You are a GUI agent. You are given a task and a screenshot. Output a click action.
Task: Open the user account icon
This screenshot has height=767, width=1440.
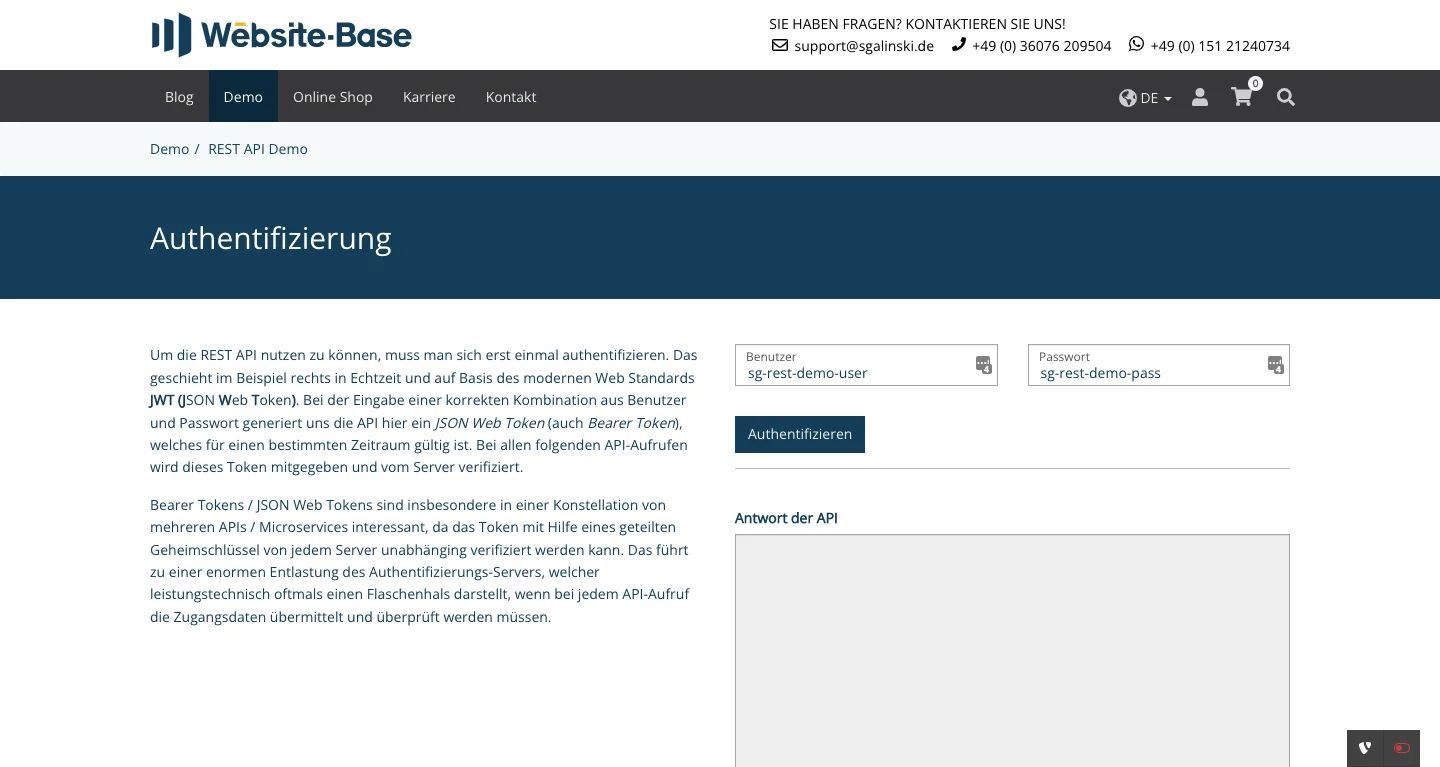point(1200,97)
